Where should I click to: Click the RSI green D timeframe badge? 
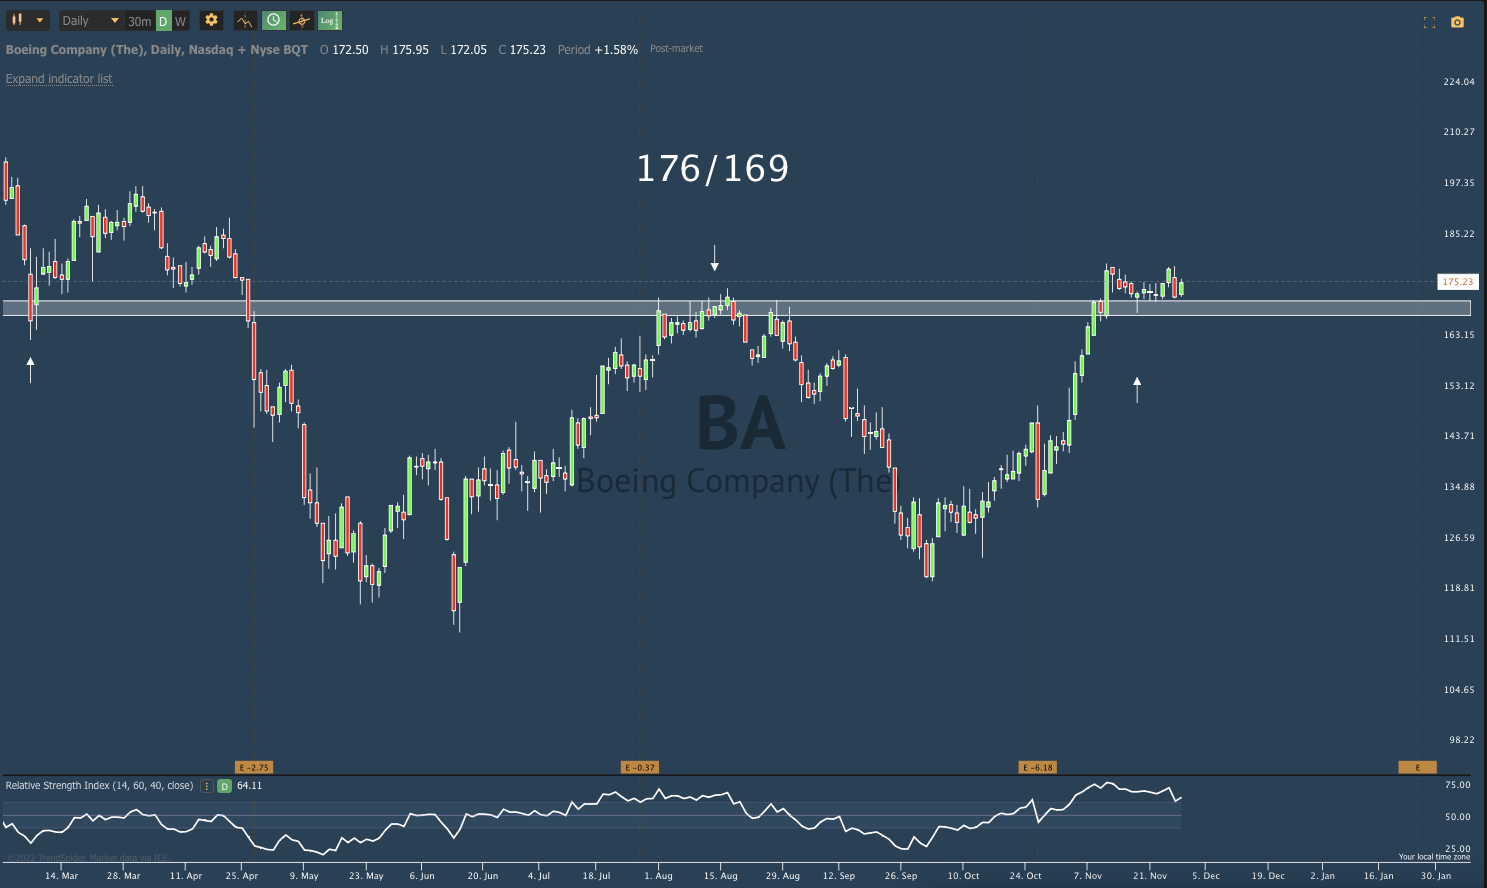(x=225, y=786)
